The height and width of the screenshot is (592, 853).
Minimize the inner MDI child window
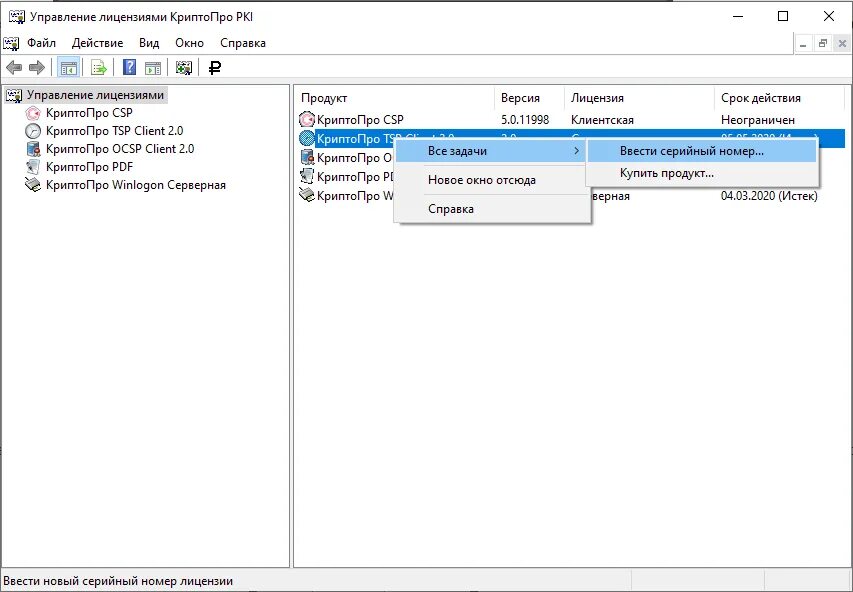(803, 44)
